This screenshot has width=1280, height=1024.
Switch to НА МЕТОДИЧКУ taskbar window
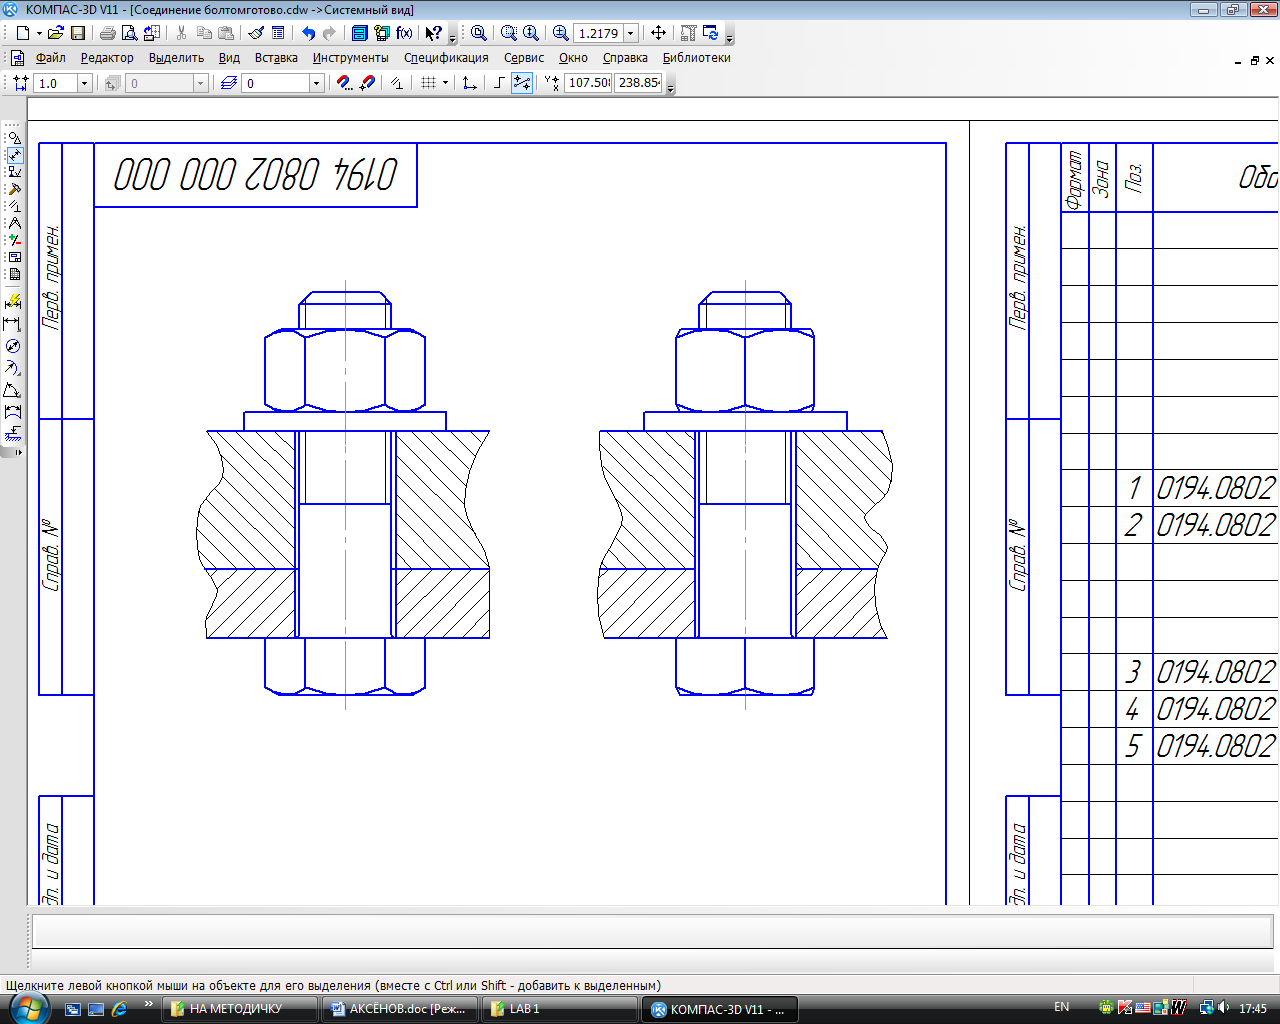(240, 1009)
